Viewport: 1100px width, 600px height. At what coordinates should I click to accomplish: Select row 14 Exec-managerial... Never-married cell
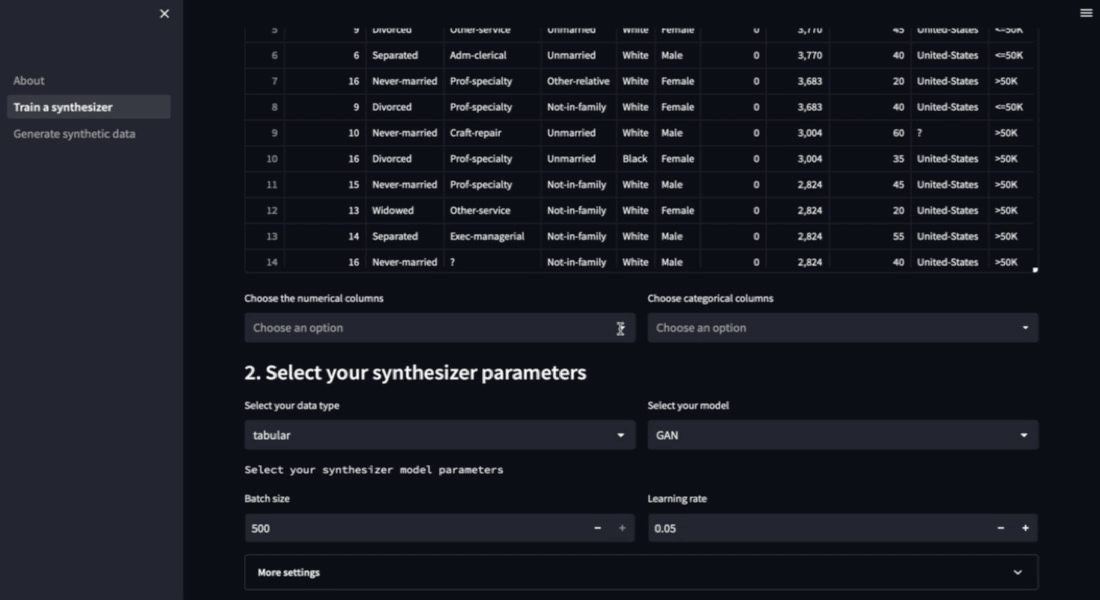click(x=404, y=262)
